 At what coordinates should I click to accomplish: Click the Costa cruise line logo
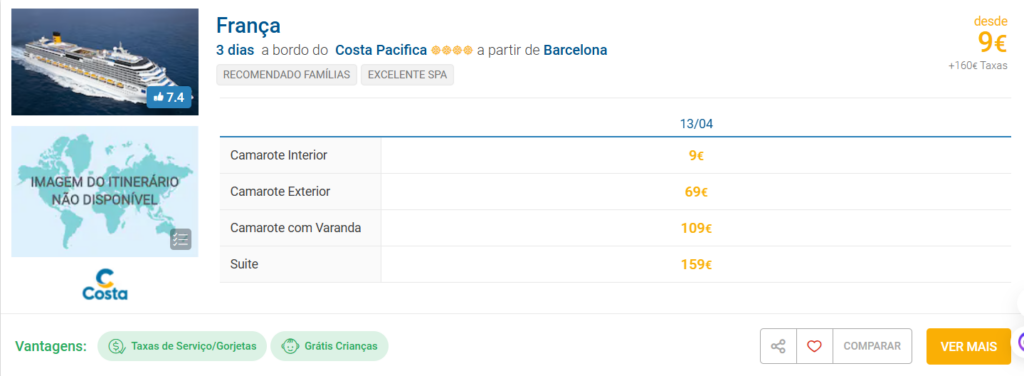[105, 285]
